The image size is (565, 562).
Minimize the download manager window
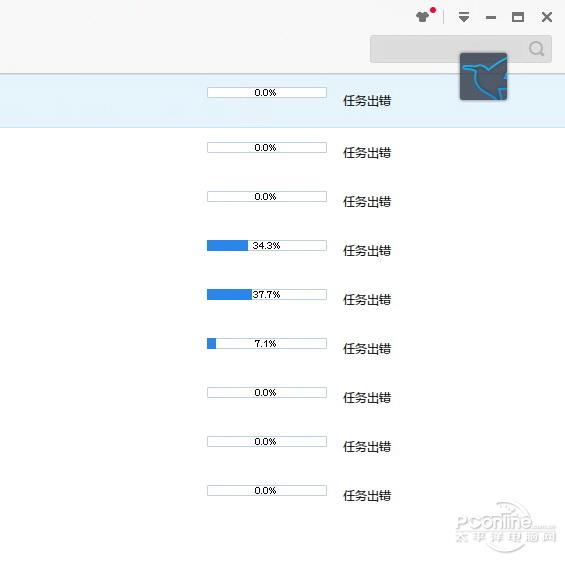pyautogui.click(x=491, y=17)
